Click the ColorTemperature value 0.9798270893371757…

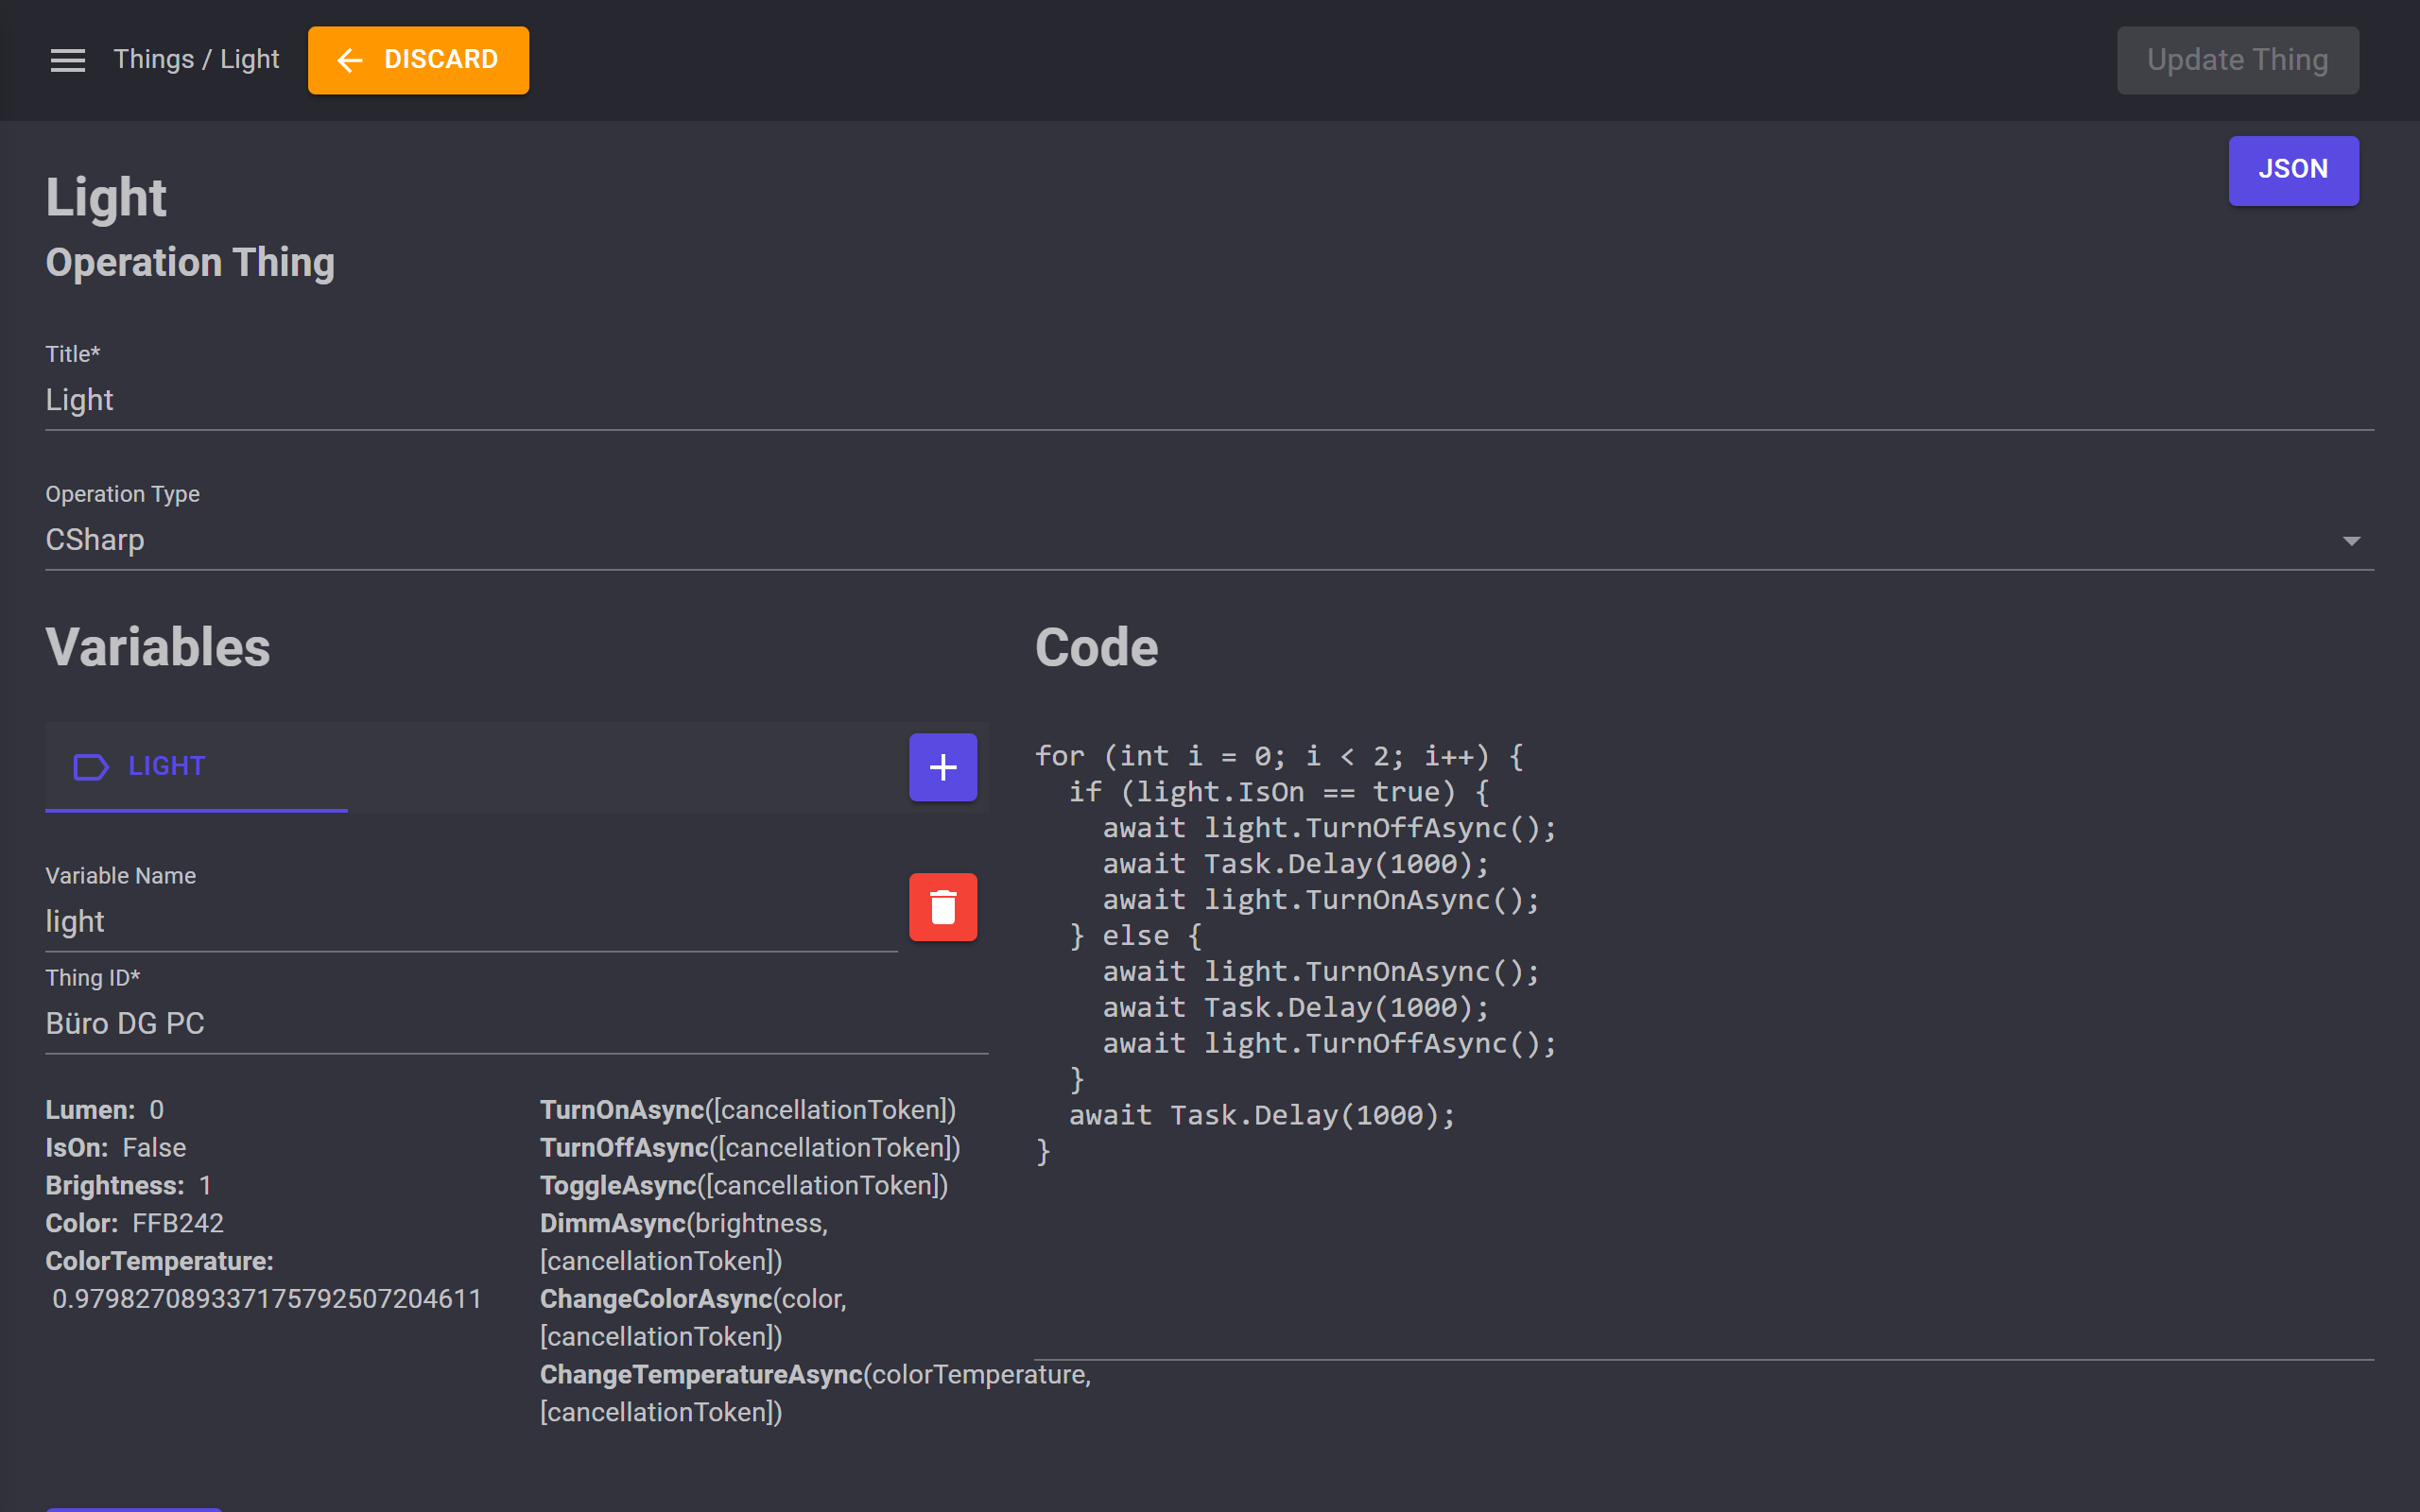point(267,1299)
